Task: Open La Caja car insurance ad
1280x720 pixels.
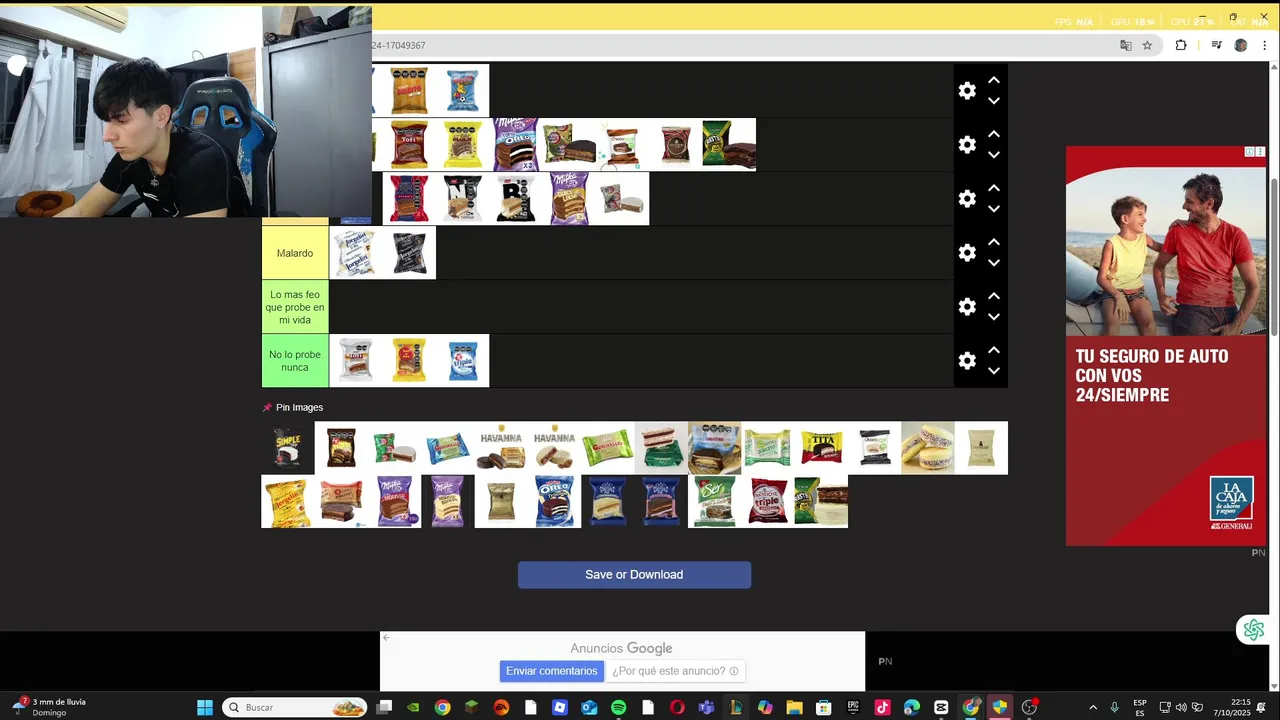Action: pos(1166,346)
